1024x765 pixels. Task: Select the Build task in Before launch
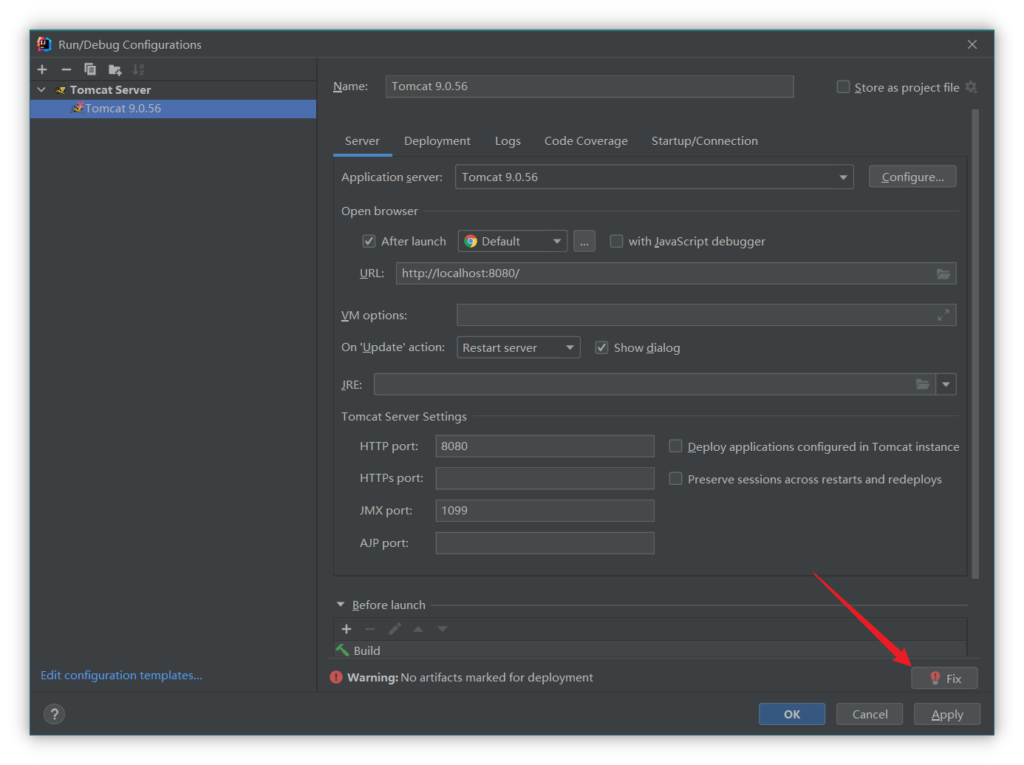tap(650, 651)
